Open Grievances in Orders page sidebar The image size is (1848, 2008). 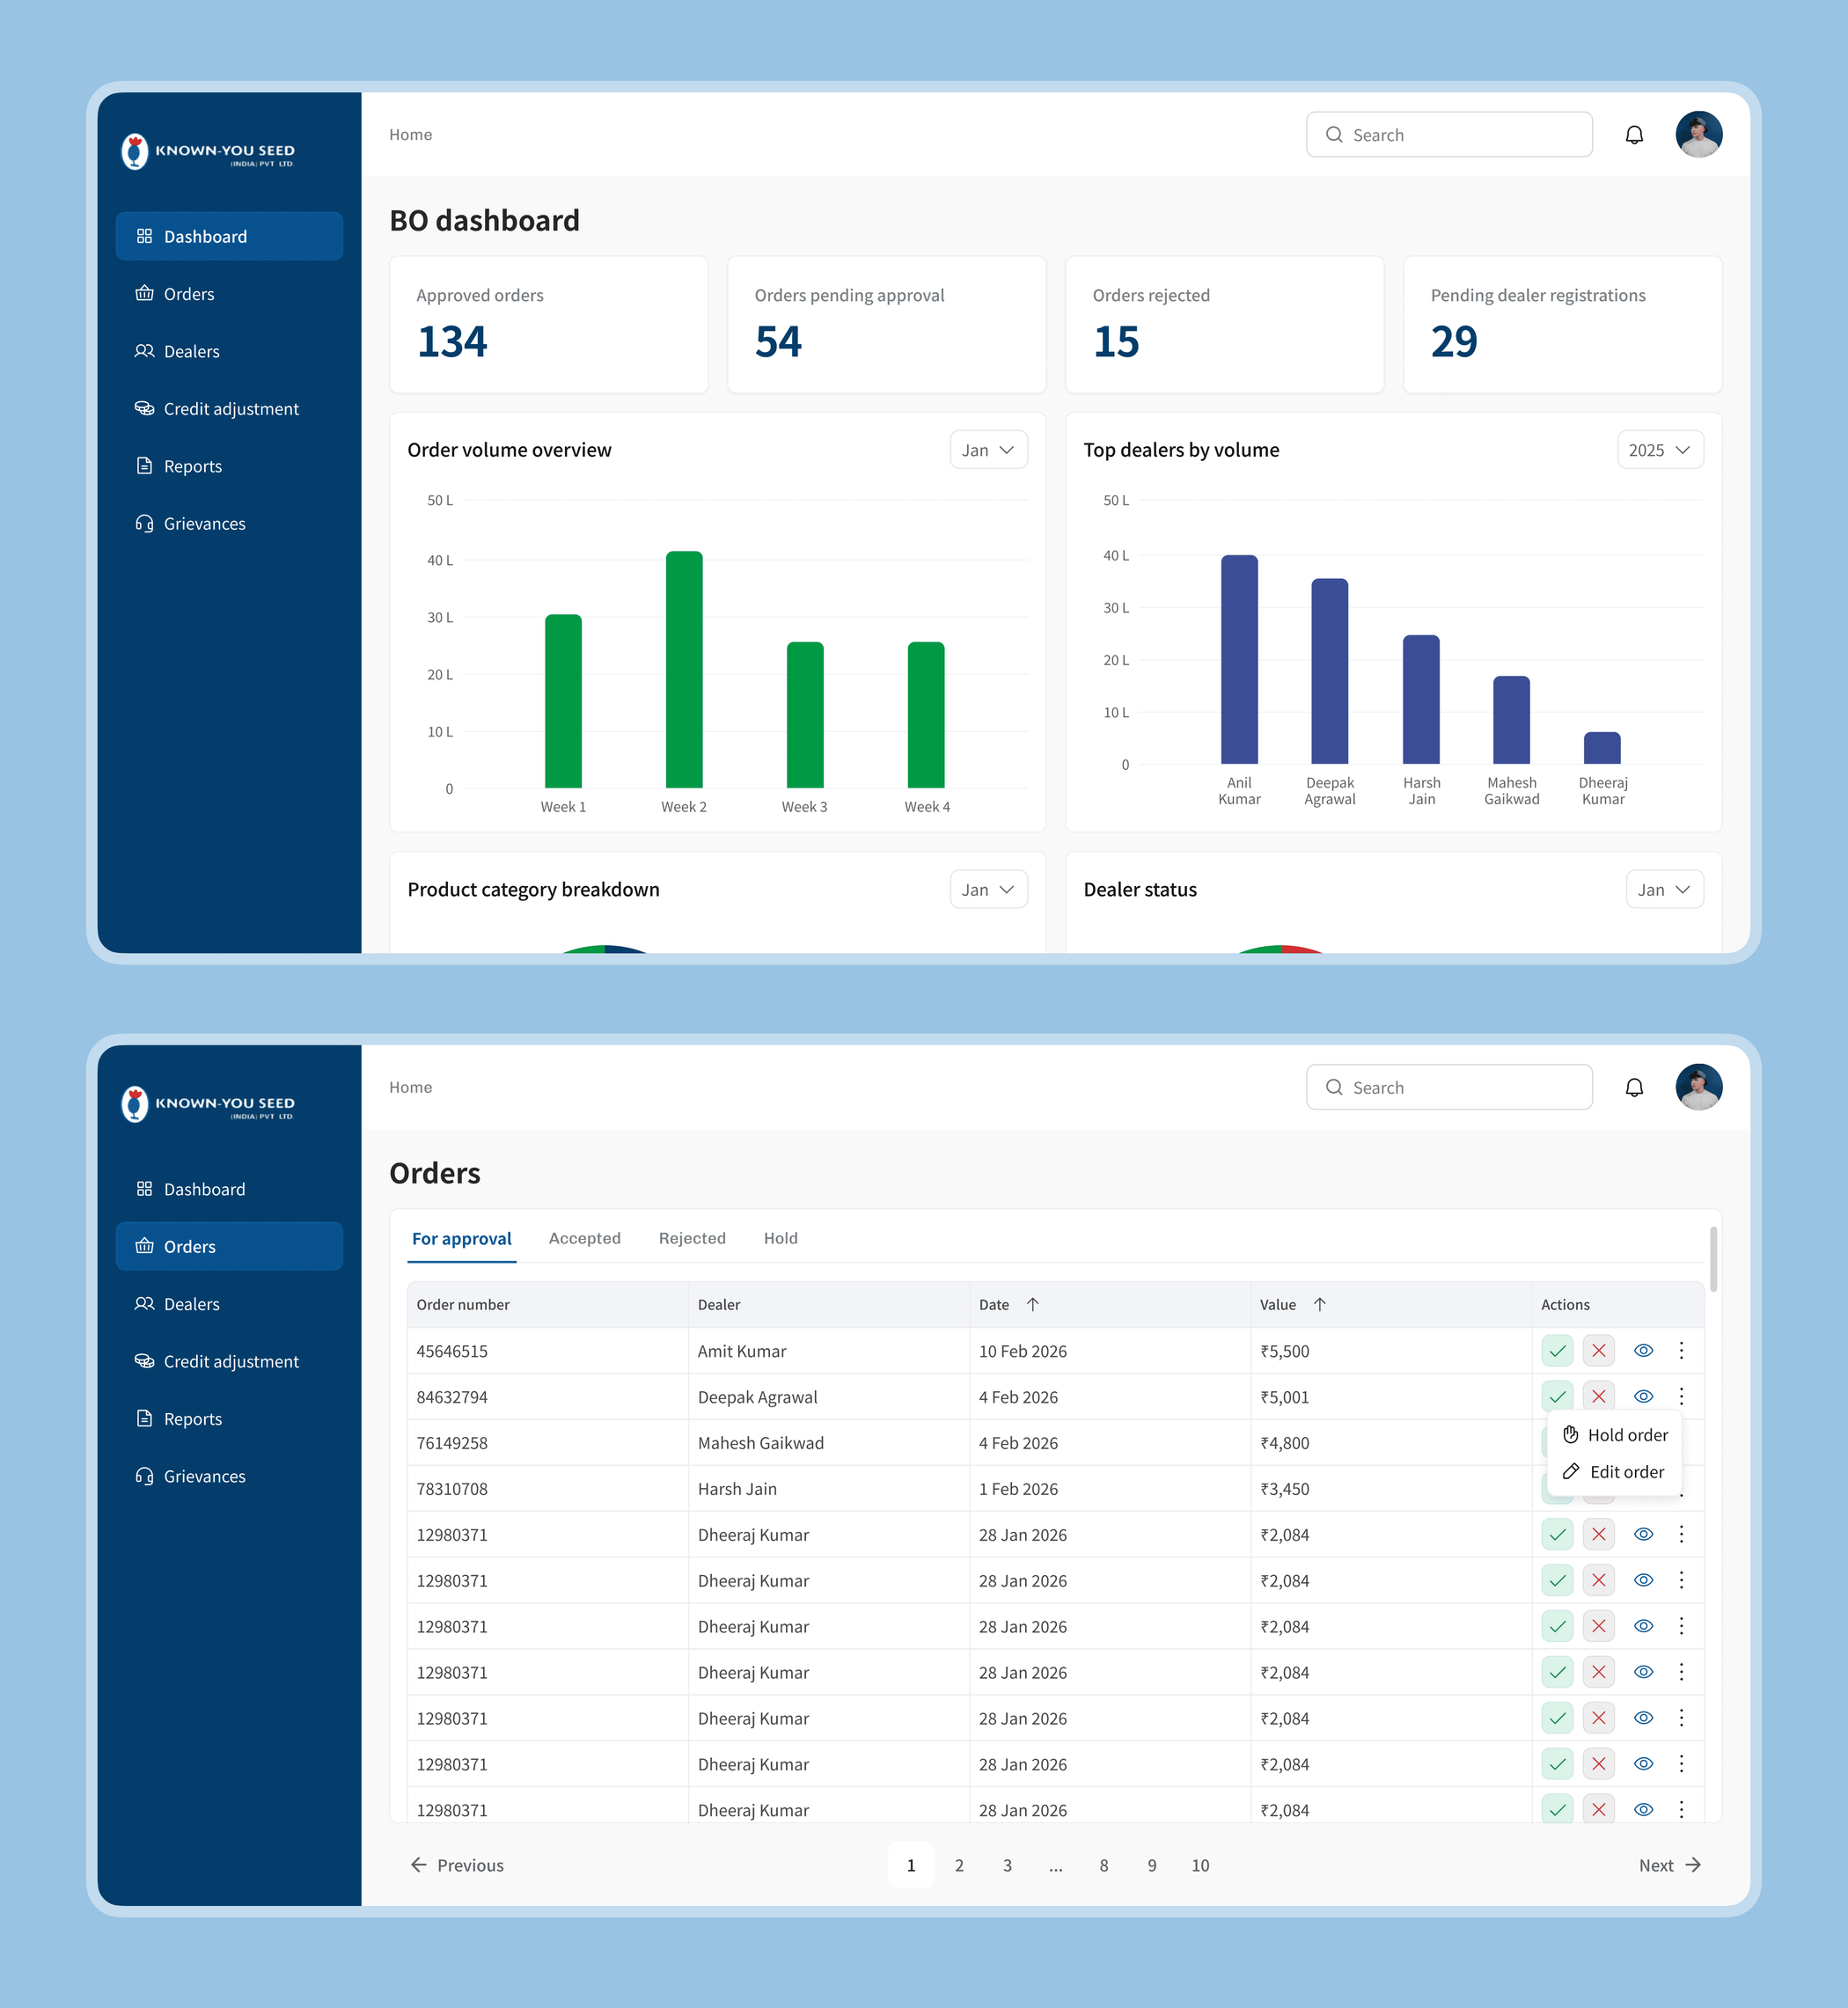point(229,1476)
